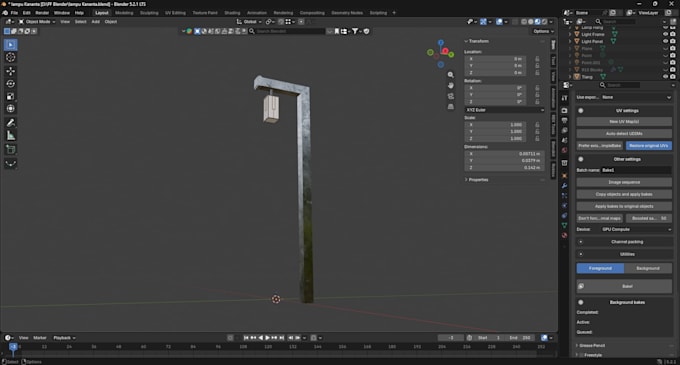Toggle visibility eye of Tiang
This screenshot has width=680, height=365.
click(665, 77)
